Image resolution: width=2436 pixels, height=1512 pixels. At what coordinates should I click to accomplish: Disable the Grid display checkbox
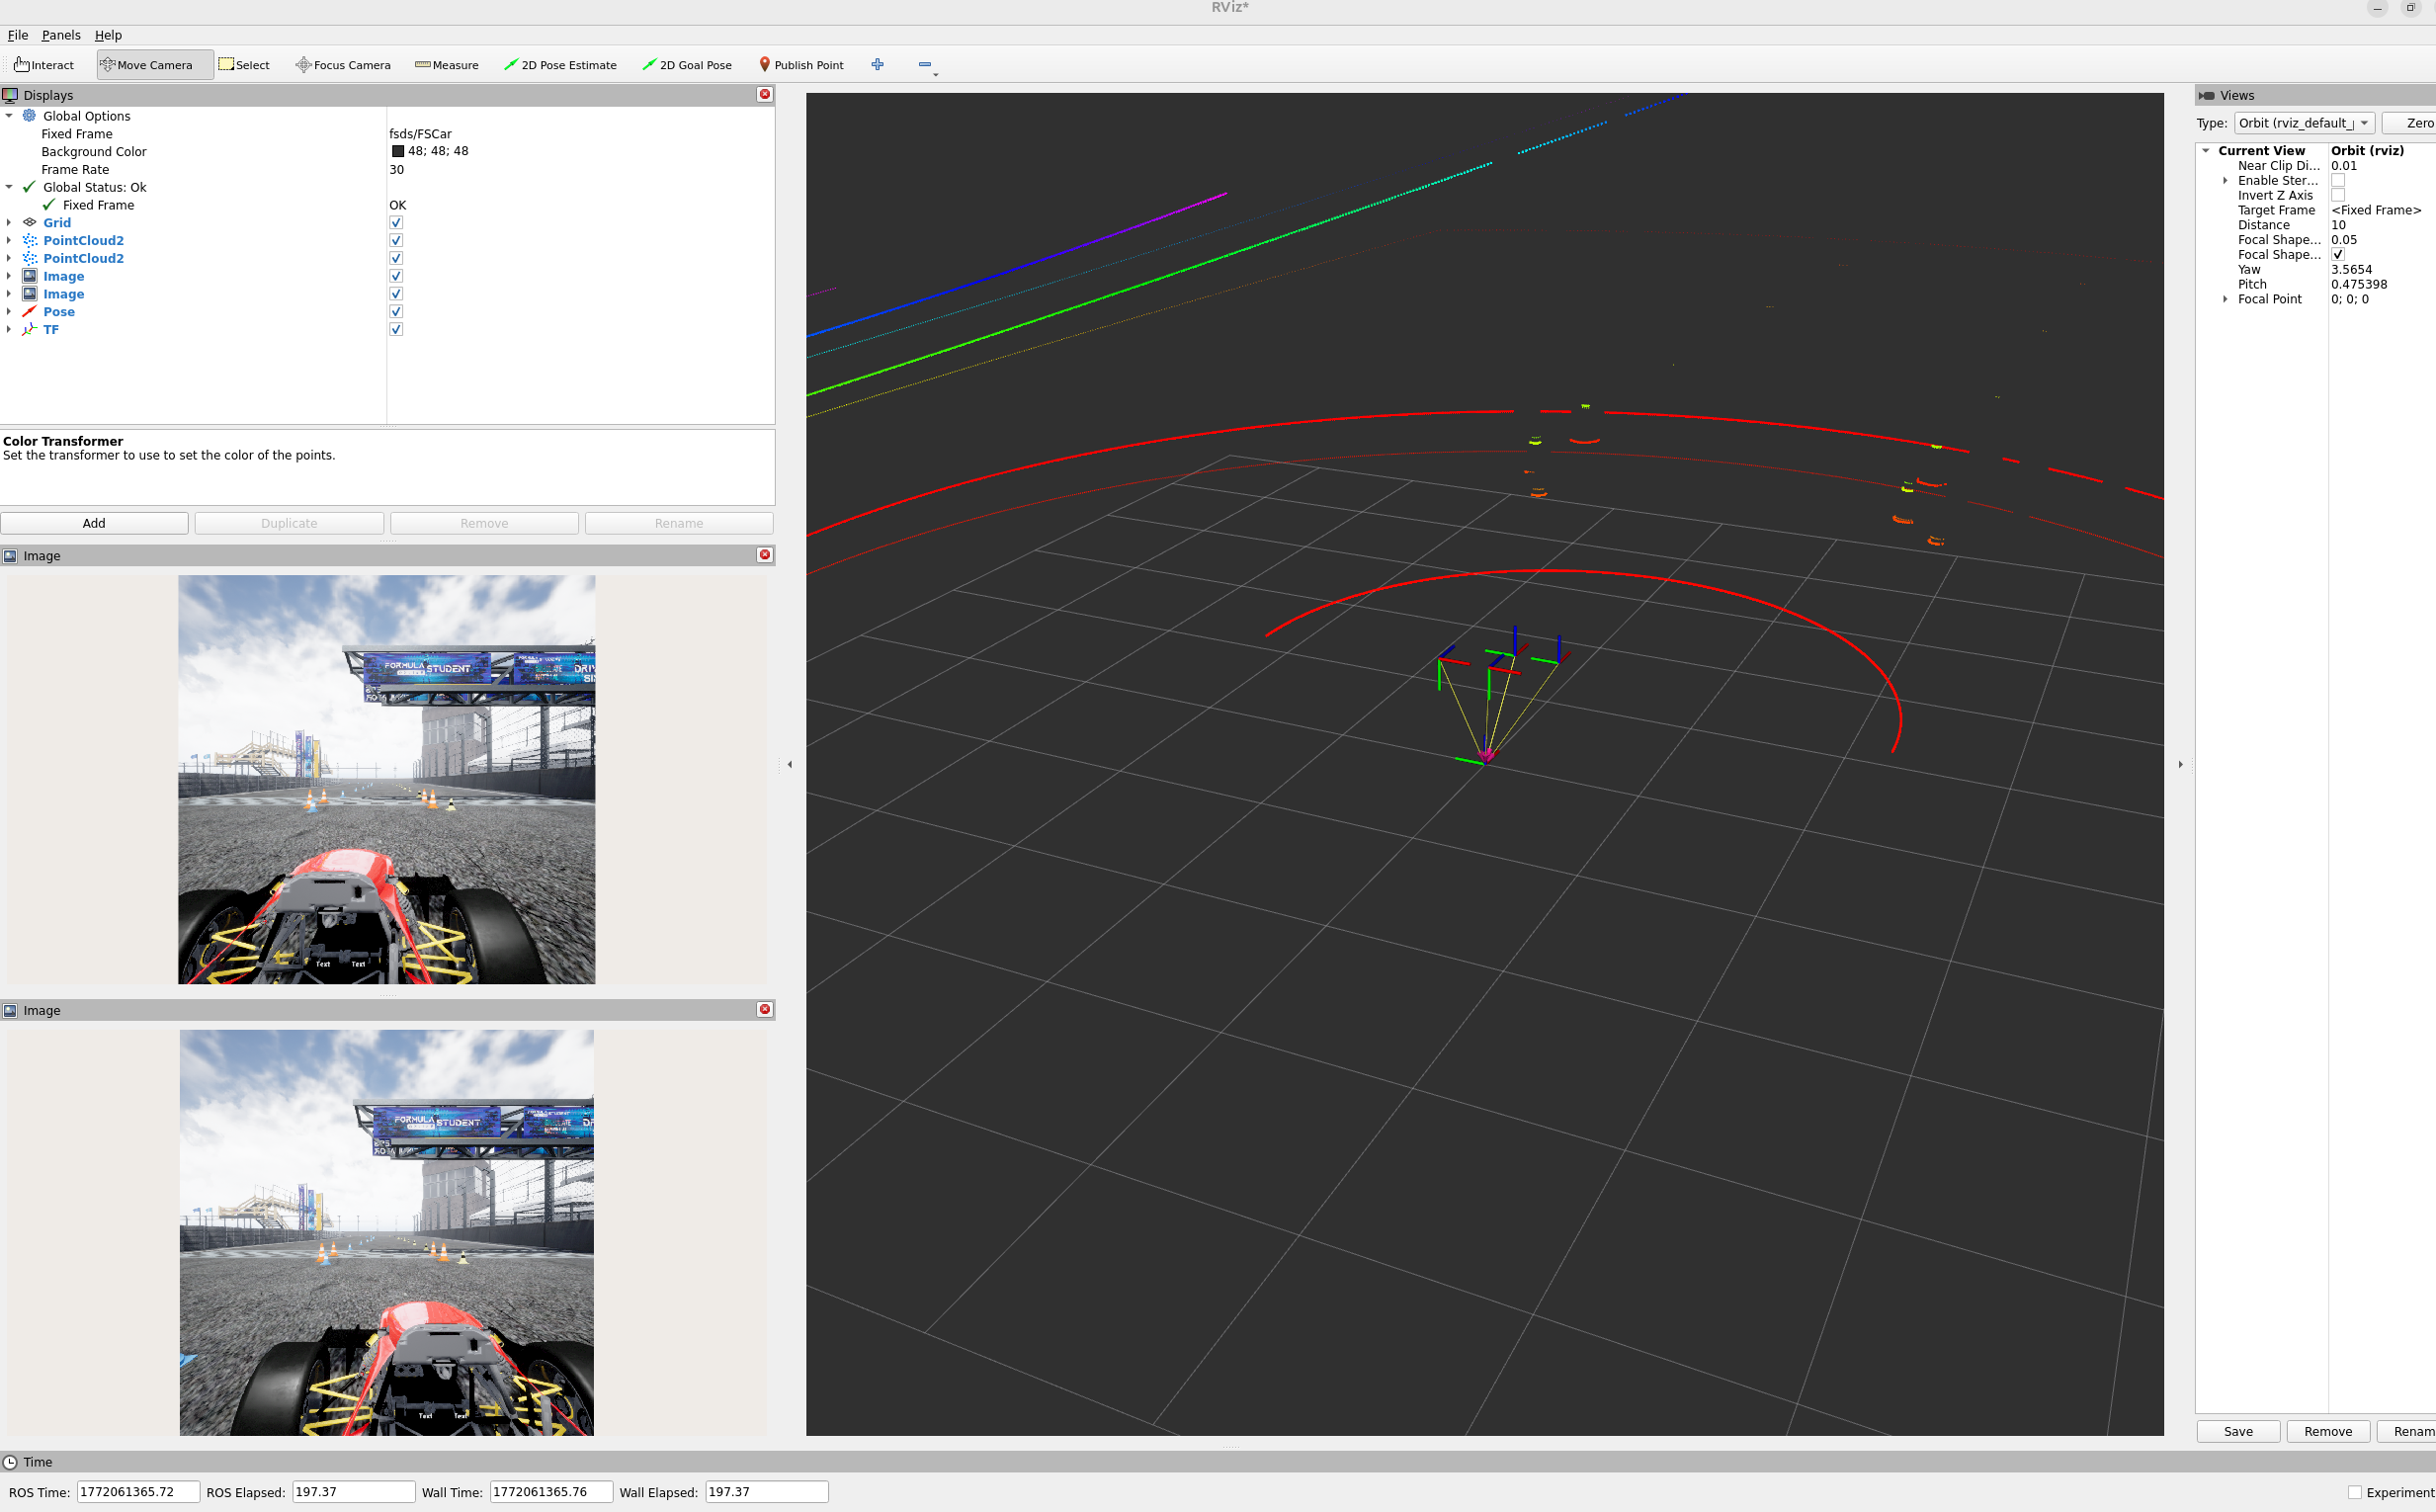pyautogui.click(x=396, y=223)
